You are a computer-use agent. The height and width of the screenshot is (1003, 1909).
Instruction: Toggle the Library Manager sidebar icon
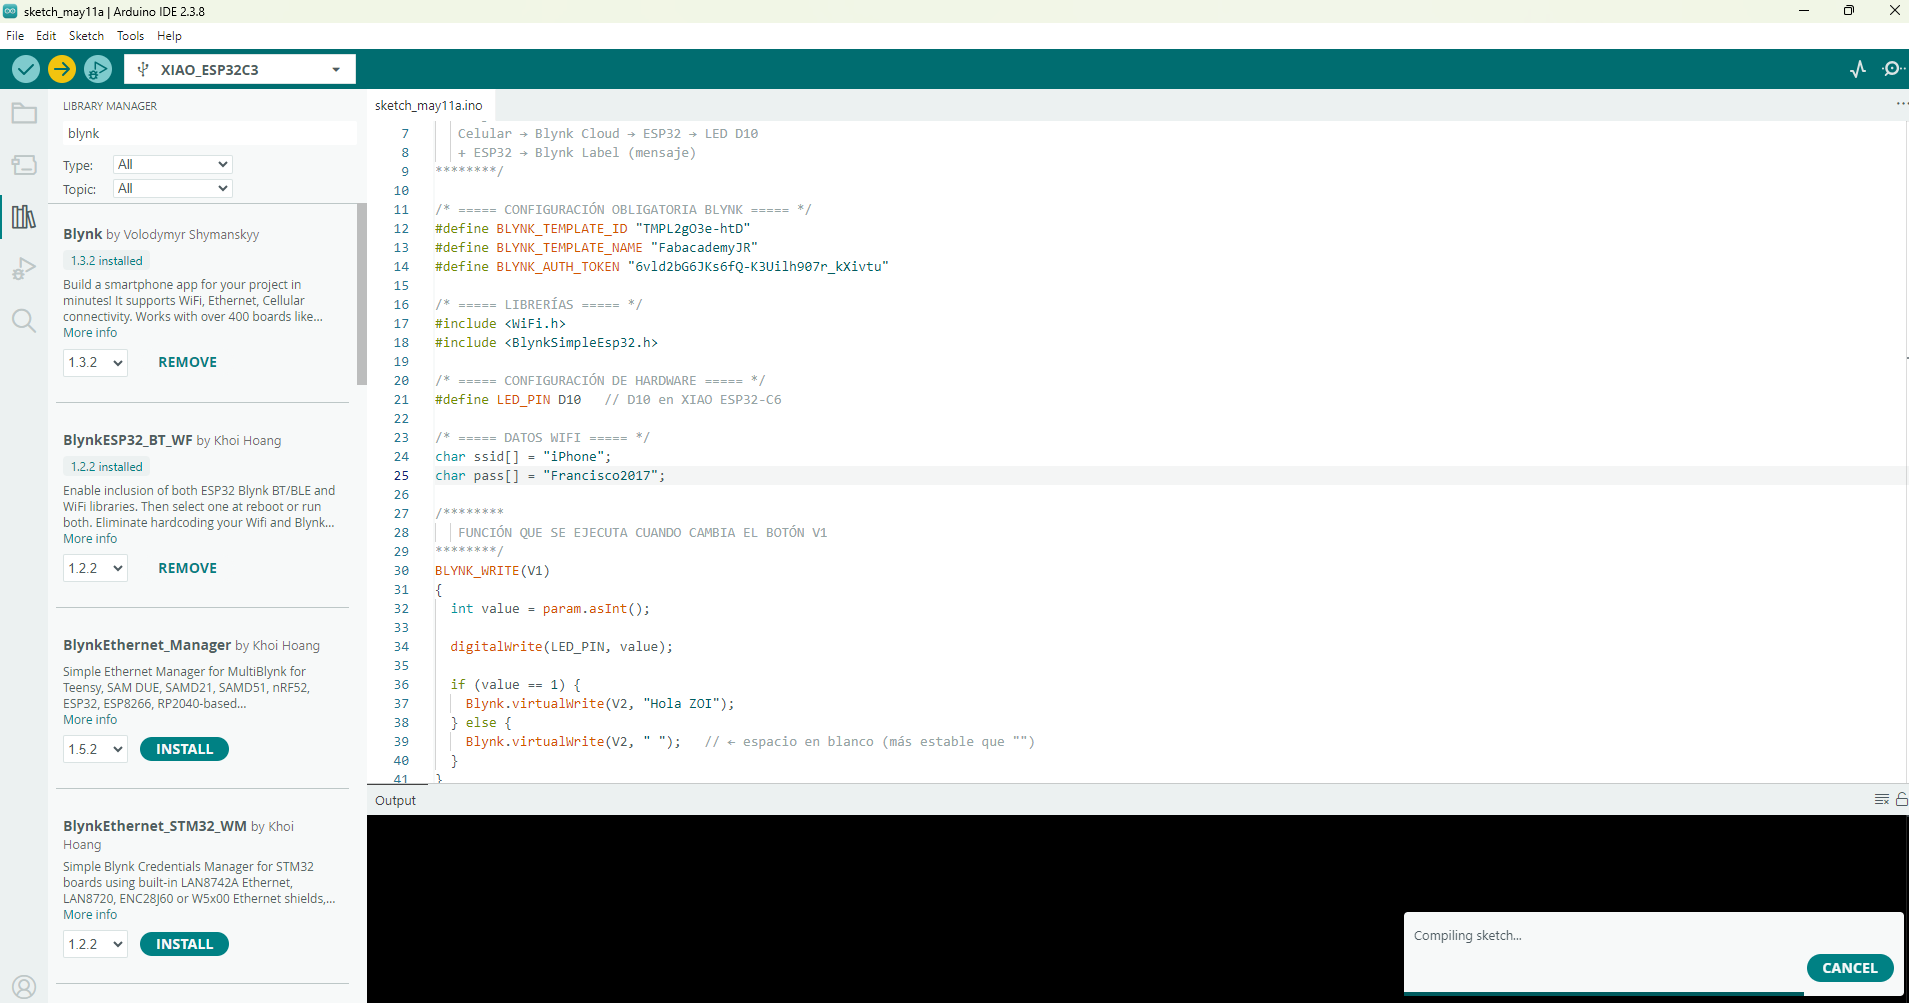(24, 217)
